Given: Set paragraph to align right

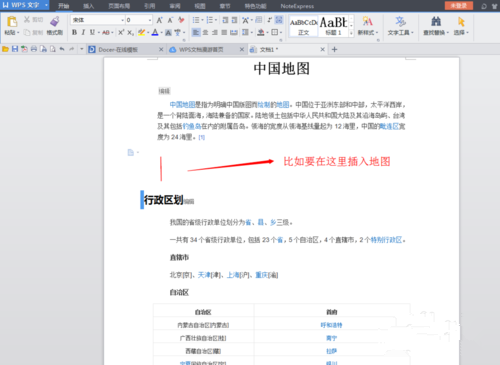Looking at the screenshot, I should click(215, 32).
